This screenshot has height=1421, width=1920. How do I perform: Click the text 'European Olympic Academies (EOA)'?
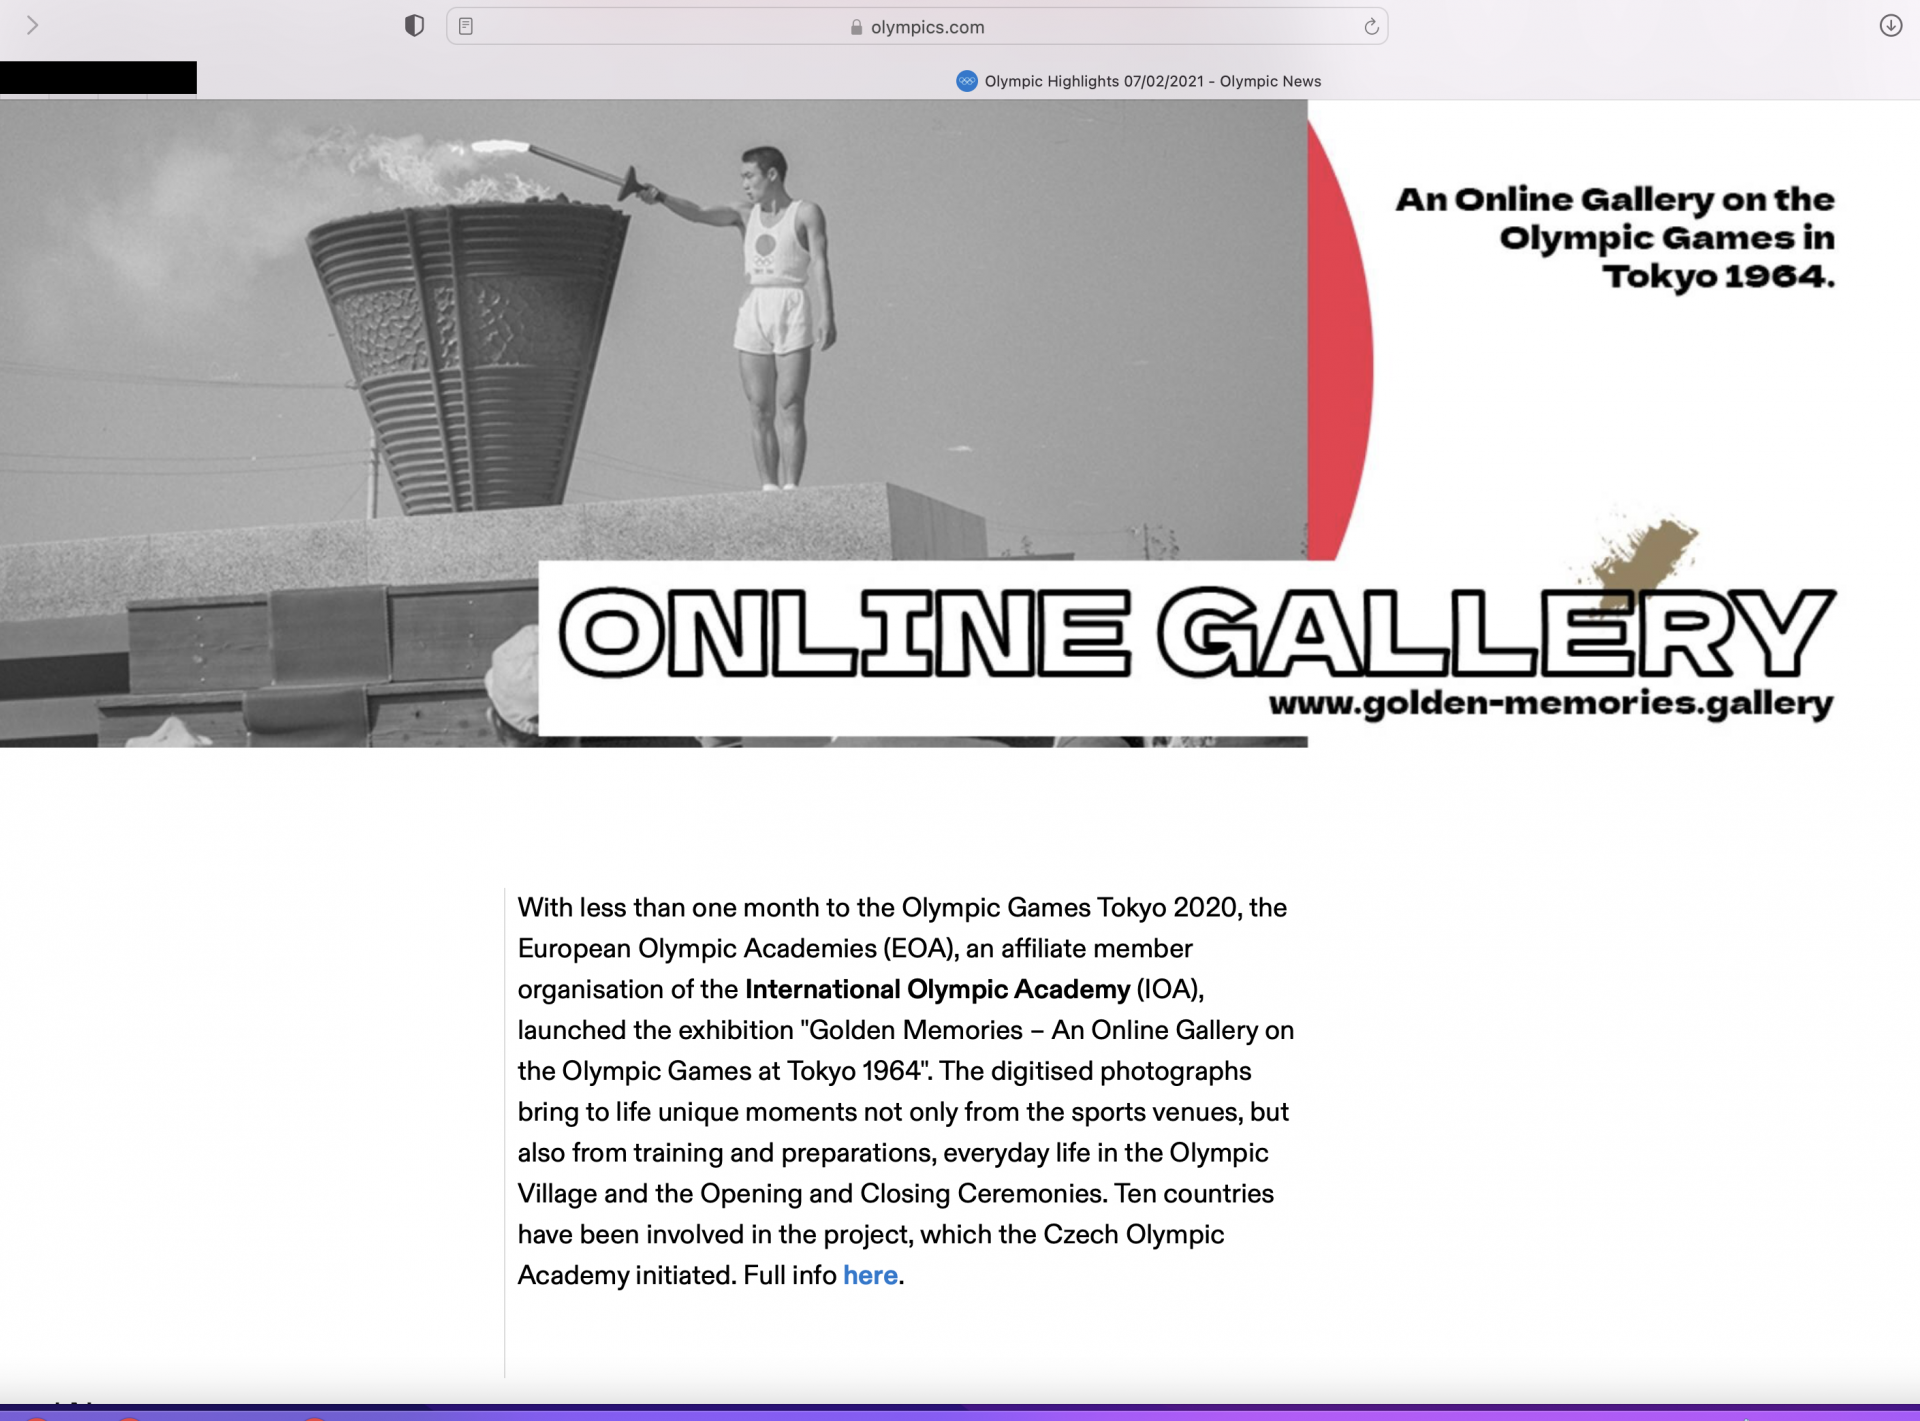[738, 948]
